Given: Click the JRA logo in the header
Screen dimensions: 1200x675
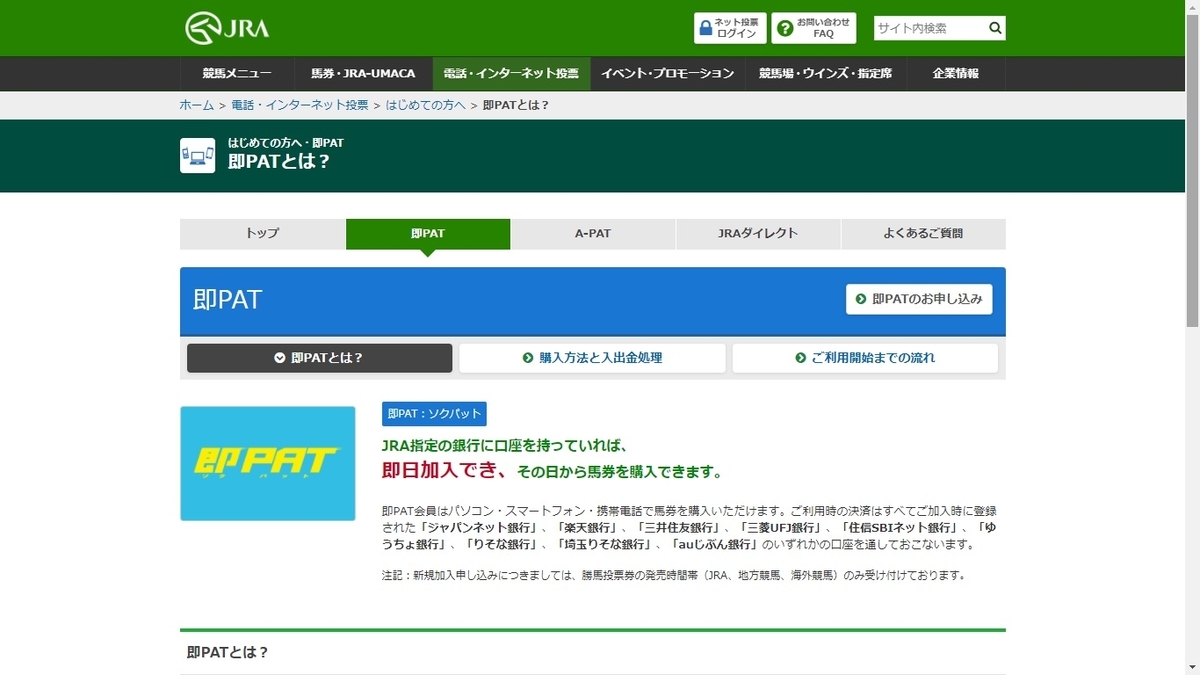Looking at the screenshot, I should point(227,28).
